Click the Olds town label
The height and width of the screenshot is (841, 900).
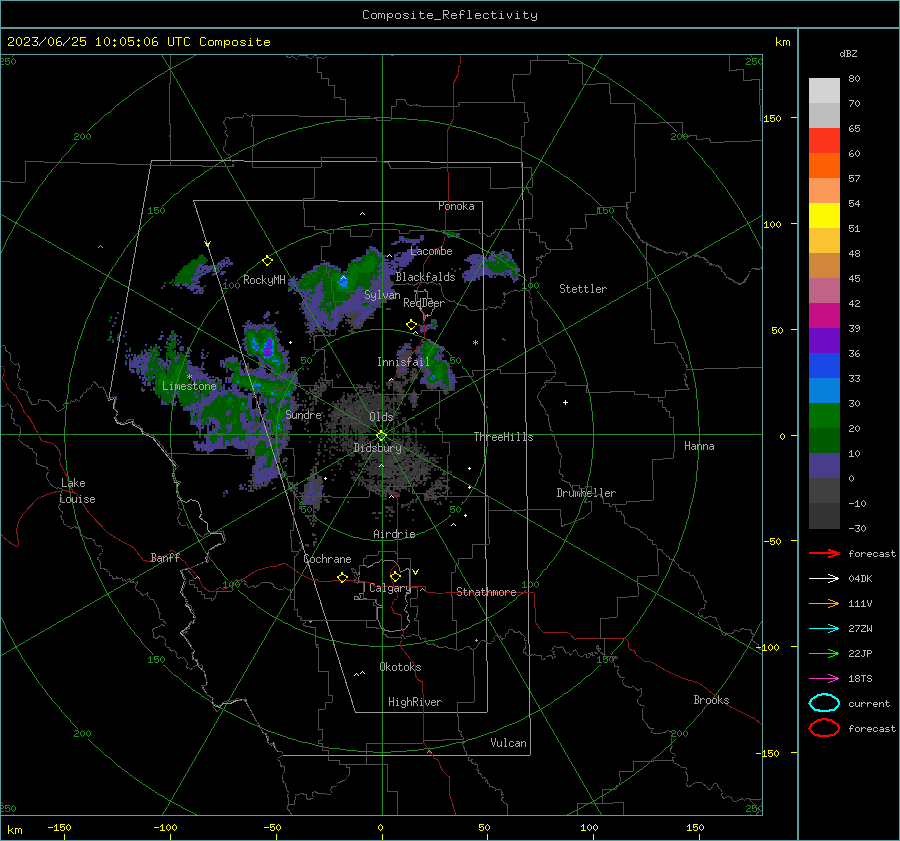click(381, 417)
